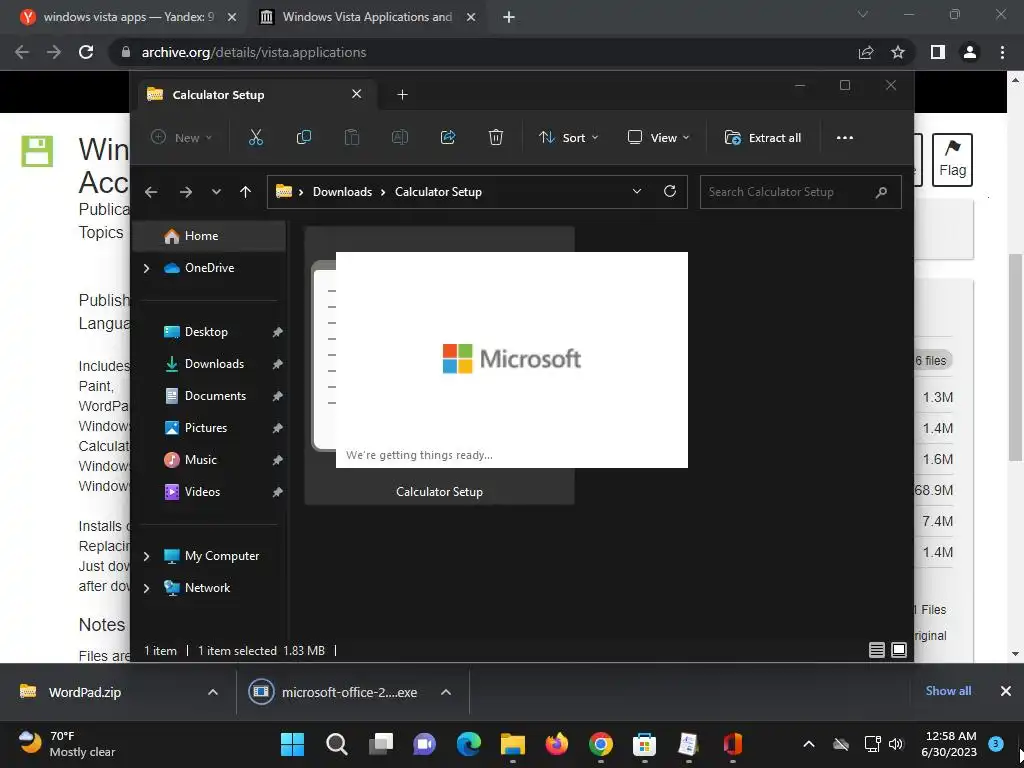Image resolution: width=1024 pixels, height=768 pixels.
Task: Add a new File Explorer tab
Action: point(402,95)
